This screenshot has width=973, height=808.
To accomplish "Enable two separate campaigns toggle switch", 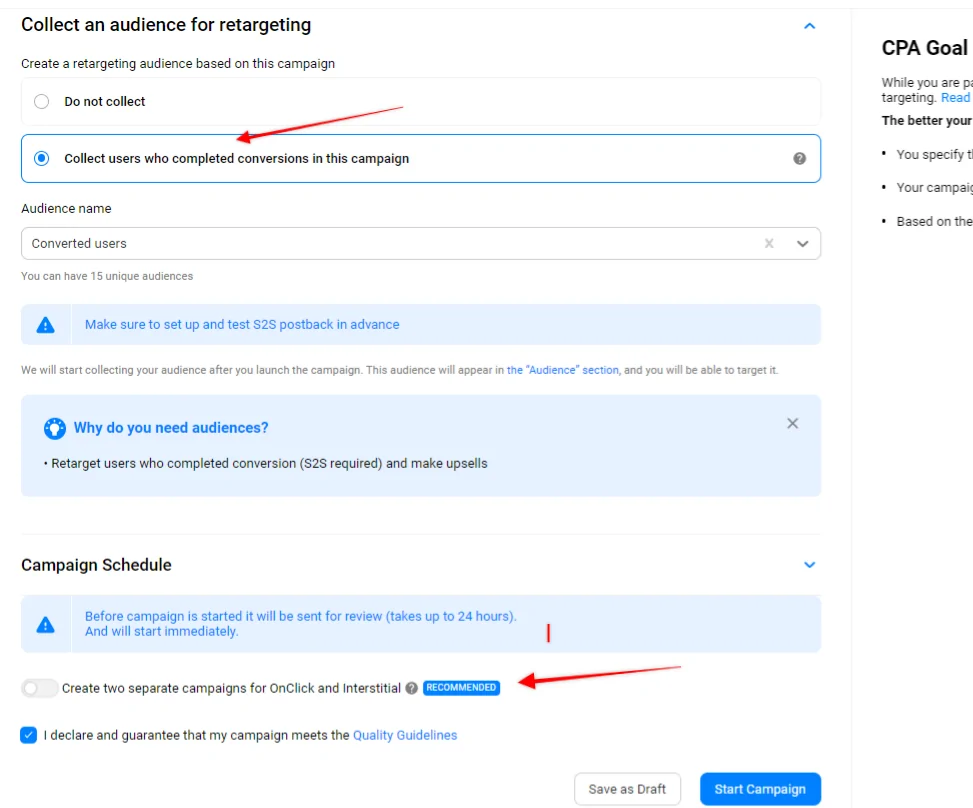I will pyautogui.click(x=39, y=688).
